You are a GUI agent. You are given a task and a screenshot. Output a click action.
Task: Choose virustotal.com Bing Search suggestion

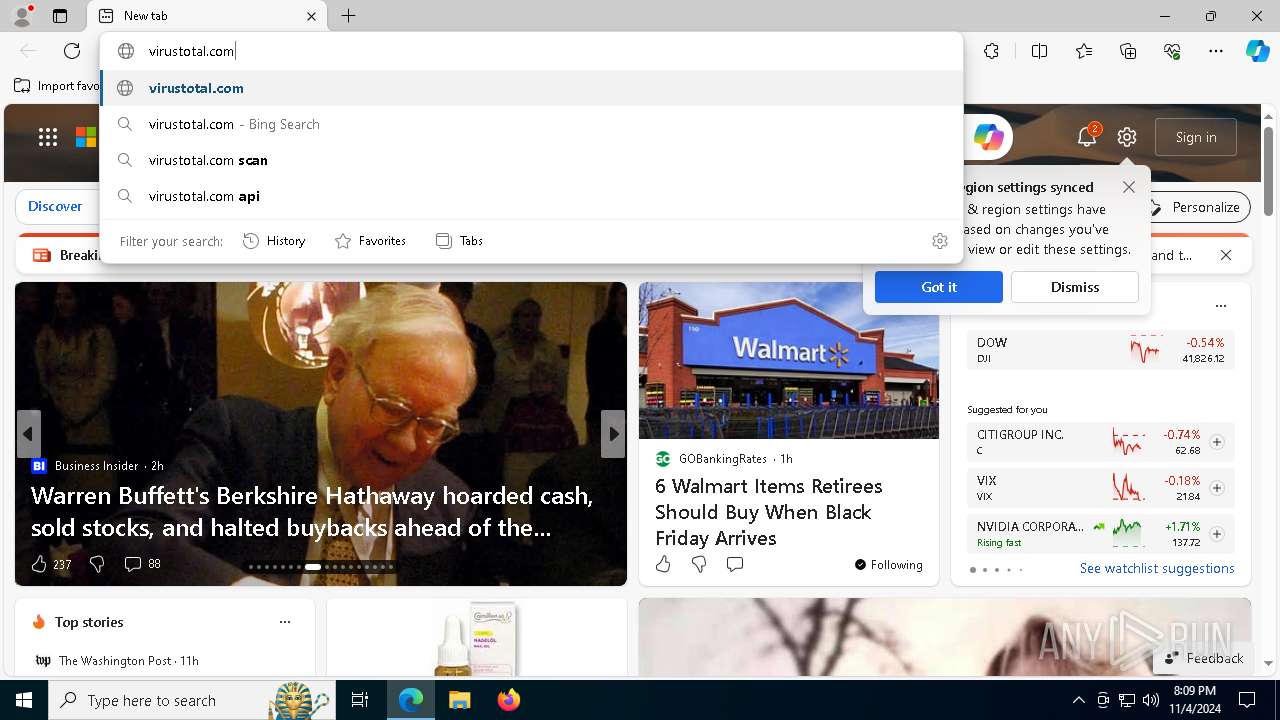point(531,124)
